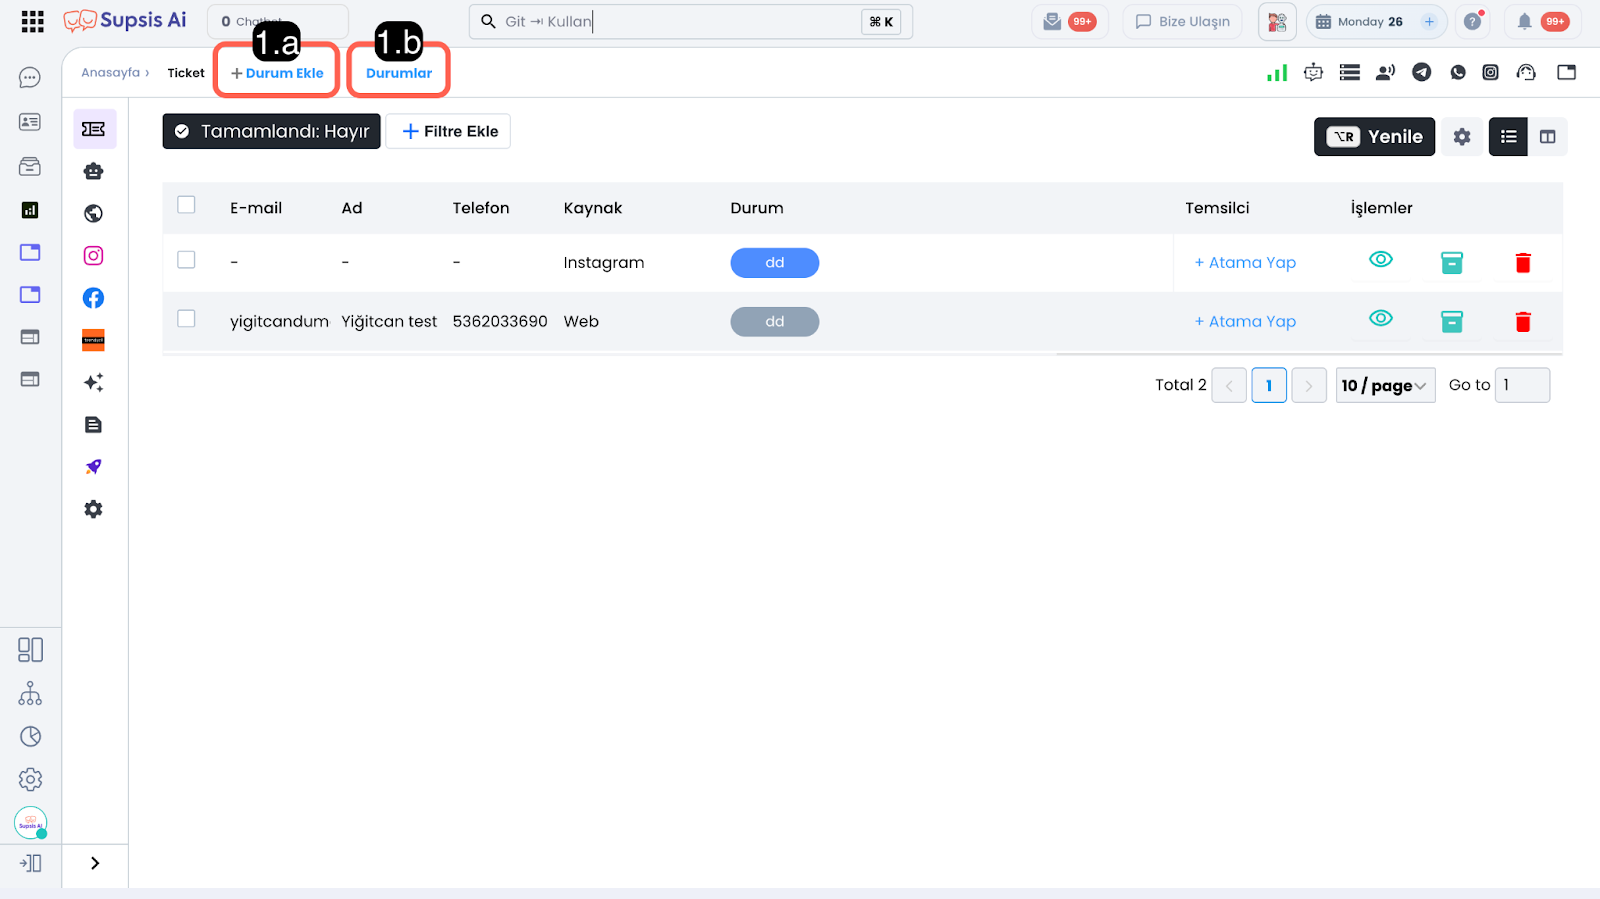Check the Instagram ticket row checkbox
This screenshot has width=1600, height=899.
186,260
